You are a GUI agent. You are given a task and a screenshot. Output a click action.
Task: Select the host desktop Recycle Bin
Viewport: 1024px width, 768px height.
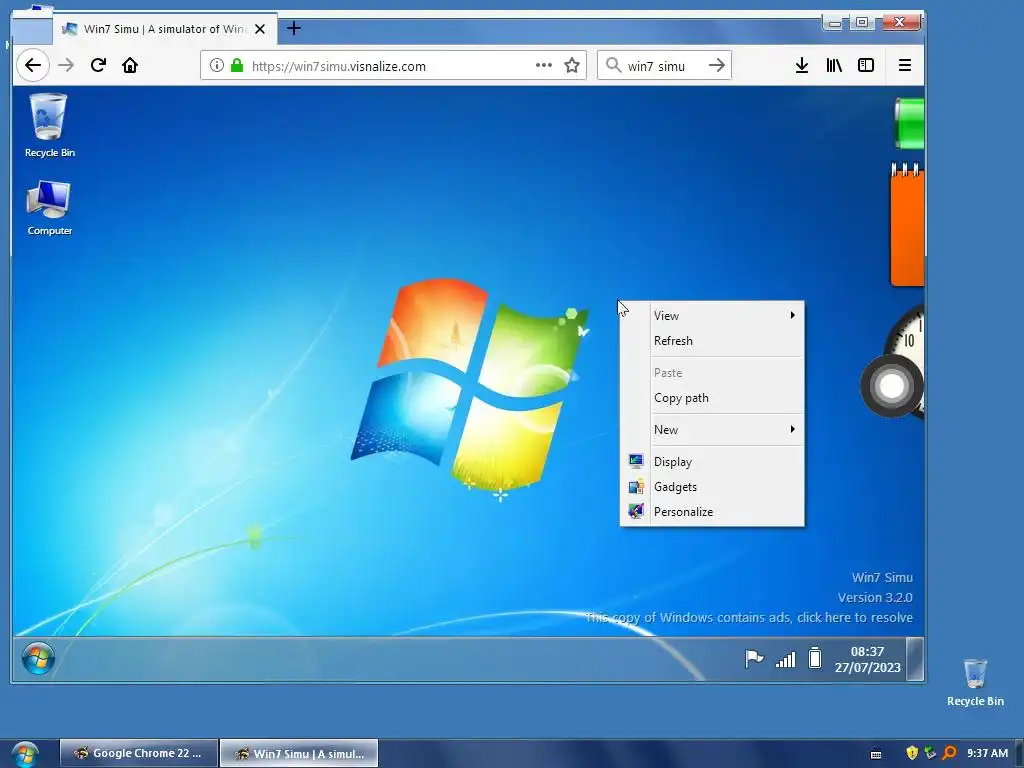coord(975,682)
